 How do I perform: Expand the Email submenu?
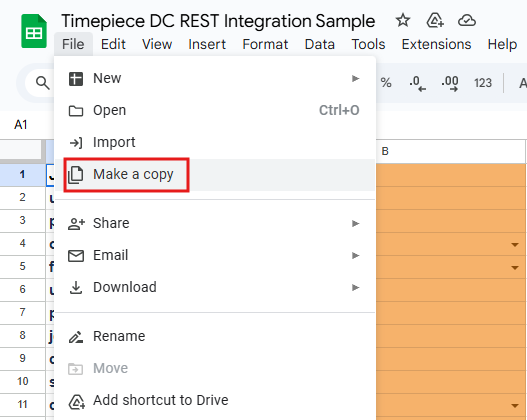pos(215,255)
